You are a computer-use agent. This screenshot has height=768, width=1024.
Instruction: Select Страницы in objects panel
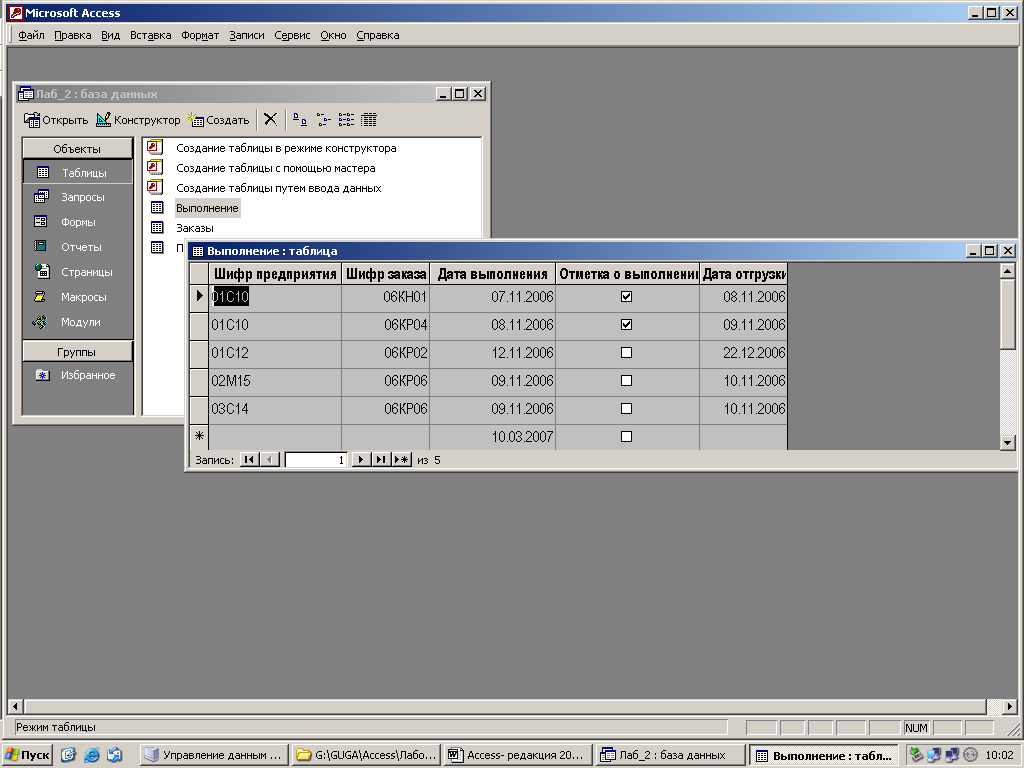pyautogui.click(x=78, y=272)
